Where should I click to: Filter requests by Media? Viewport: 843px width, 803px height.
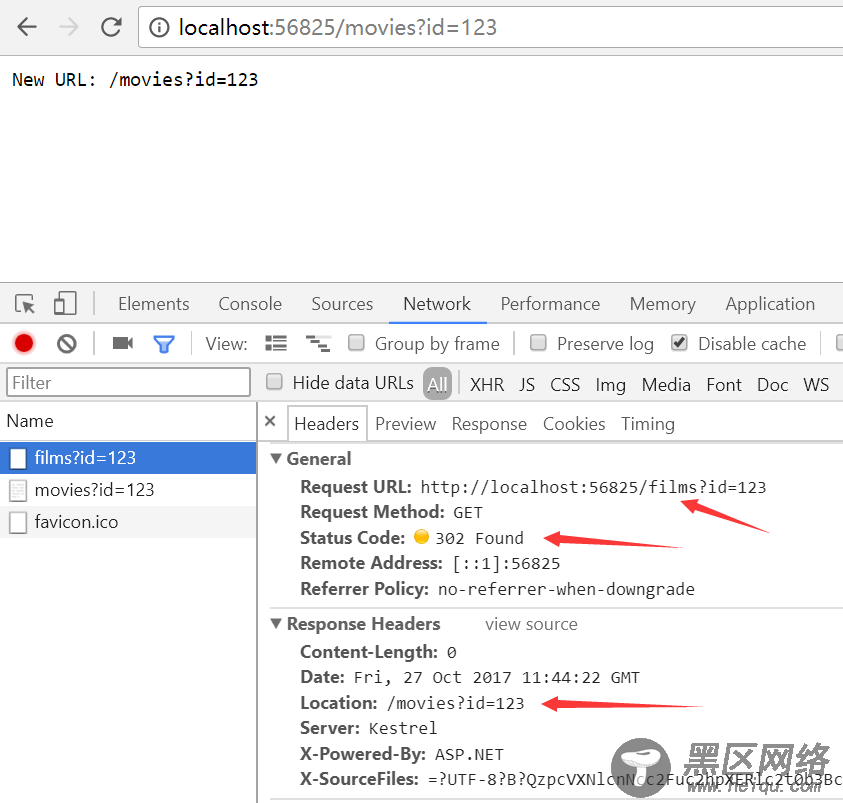pyautogui.click(x=666, y=384)
